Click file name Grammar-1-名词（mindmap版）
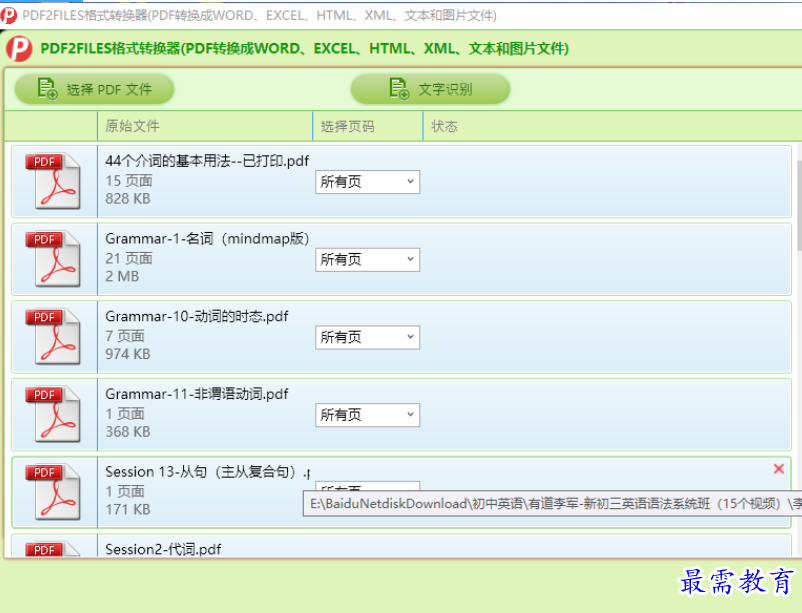The width and height of the screenshot is (802, 613). 207,239
